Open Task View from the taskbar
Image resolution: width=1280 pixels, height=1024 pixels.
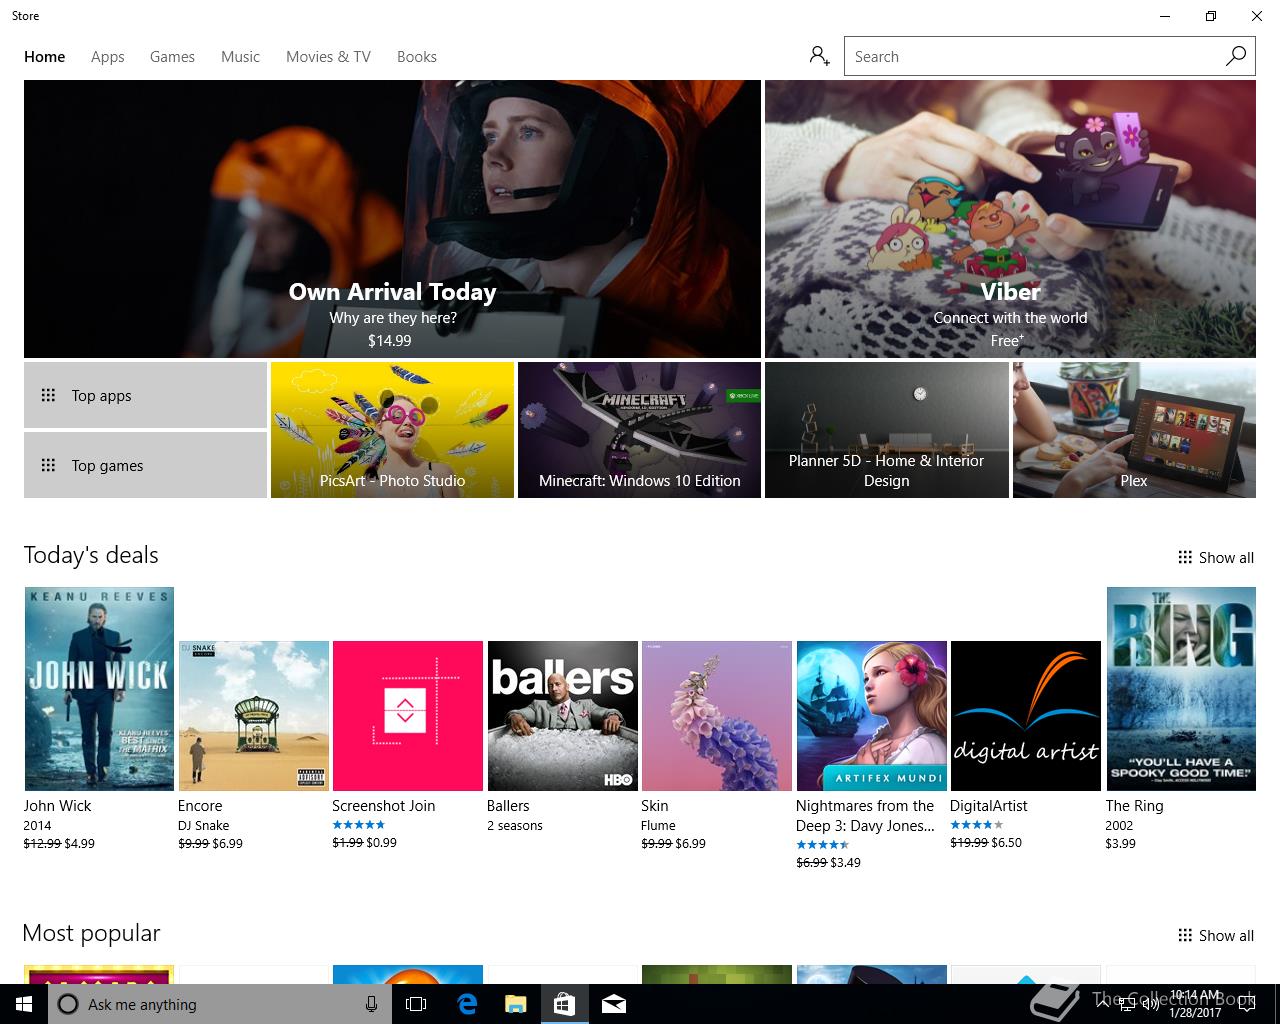(416, 1004)
